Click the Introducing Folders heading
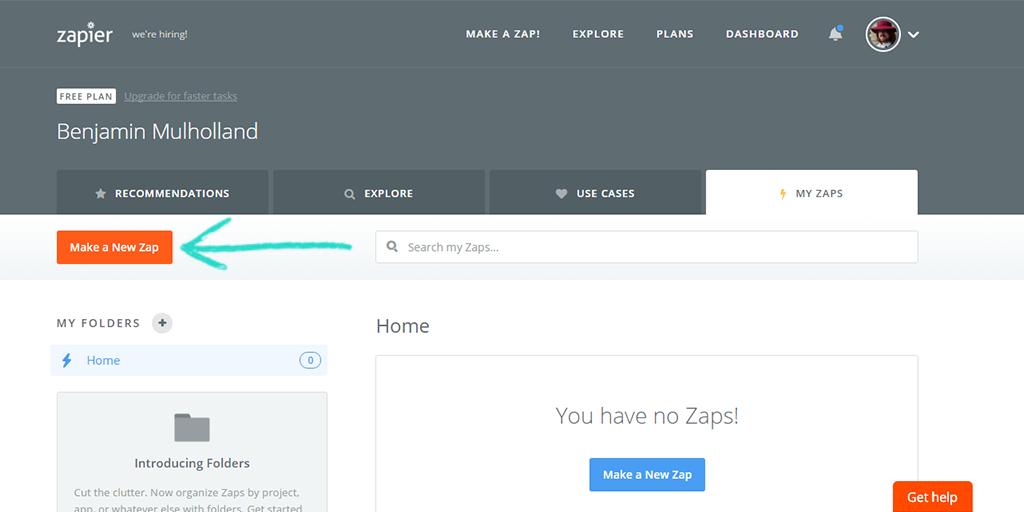Viewport: 1024px width, 512px height. click(x=192, y=464)
